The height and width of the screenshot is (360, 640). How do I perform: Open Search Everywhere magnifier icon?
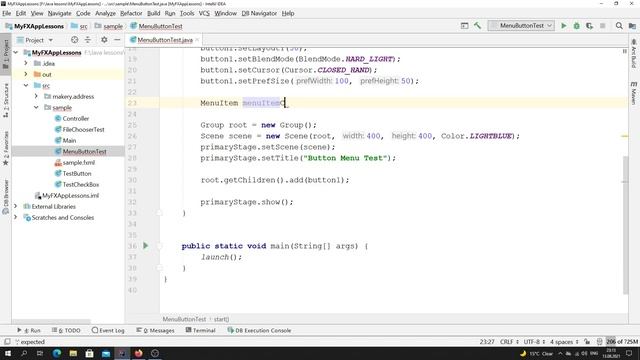tap(619, 26)
